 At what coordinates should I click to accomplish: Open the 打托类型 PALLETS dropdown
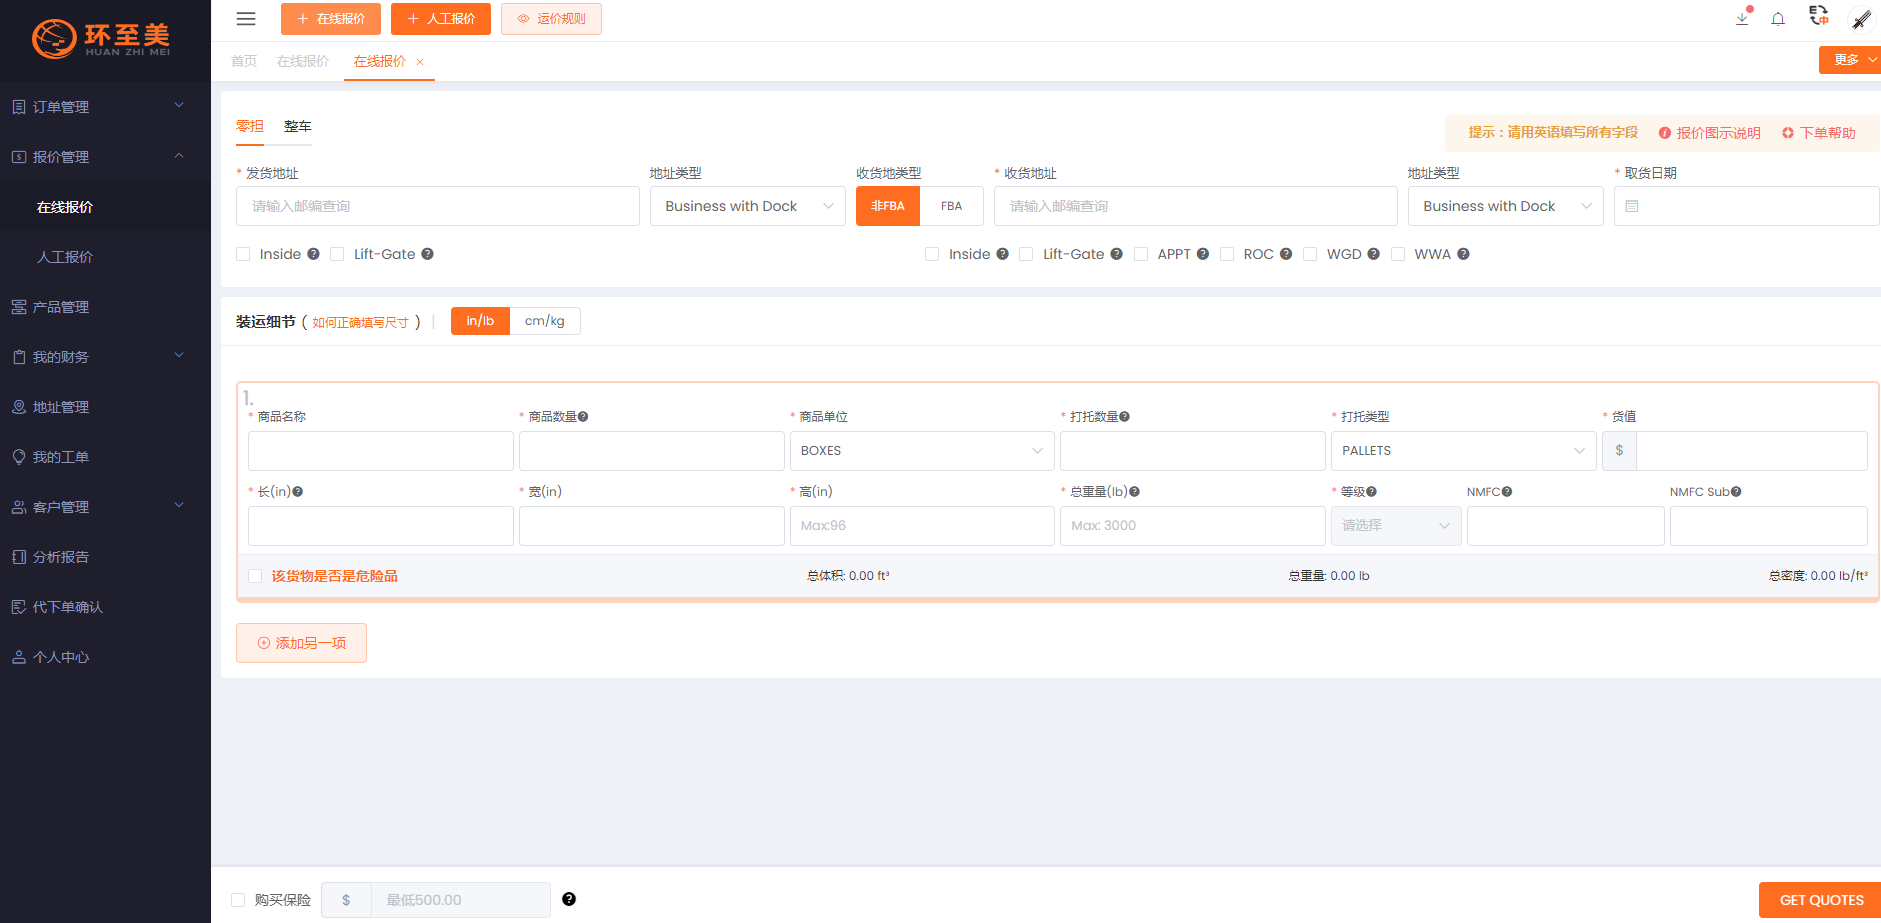[x=1462, y=451]
